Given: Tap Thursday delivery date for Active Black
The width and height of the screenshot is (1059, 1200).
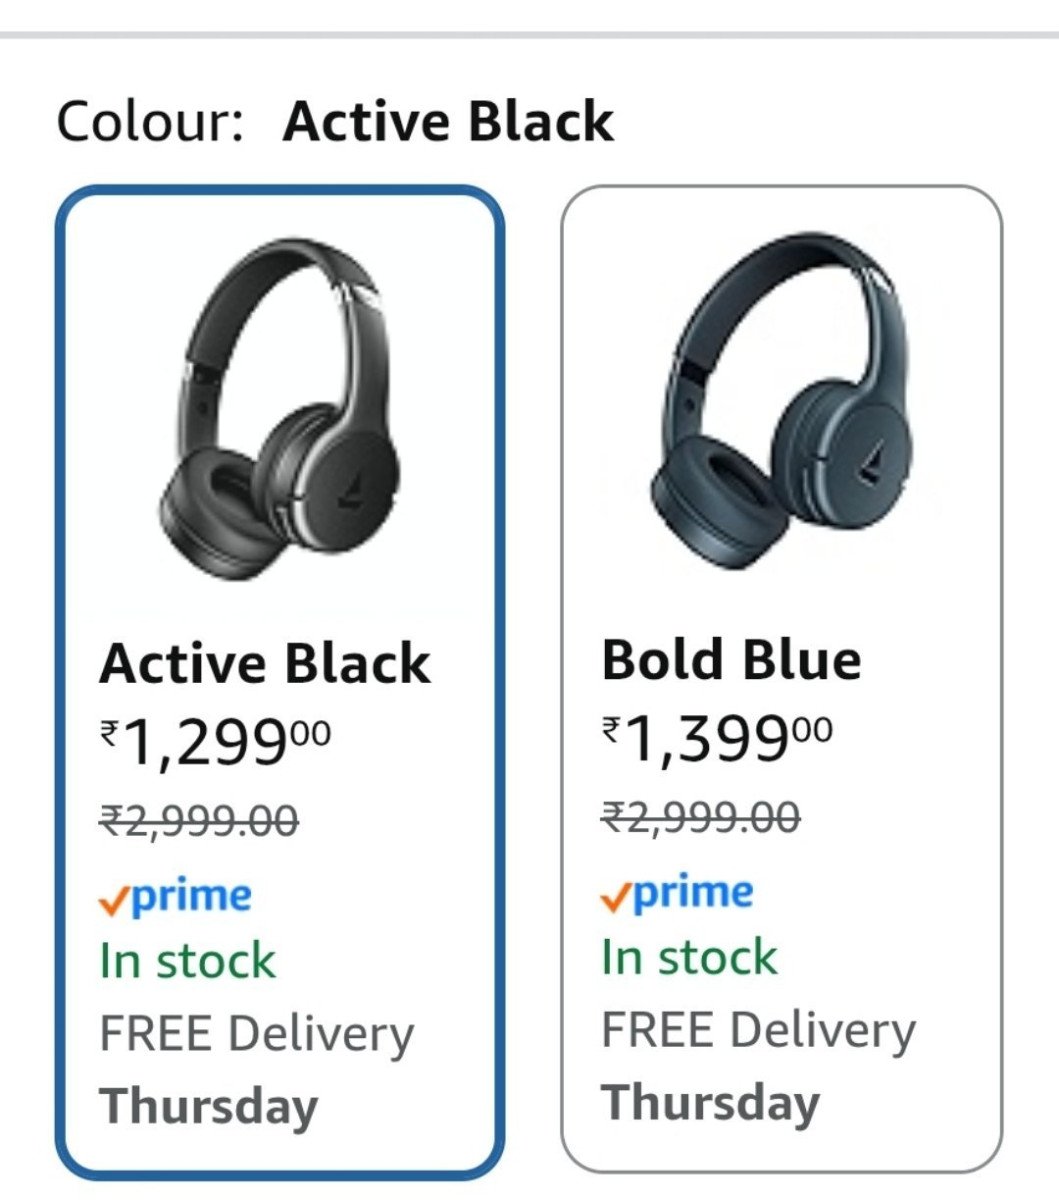Looking at the screenshot, I should click(x=208, y=1106).
